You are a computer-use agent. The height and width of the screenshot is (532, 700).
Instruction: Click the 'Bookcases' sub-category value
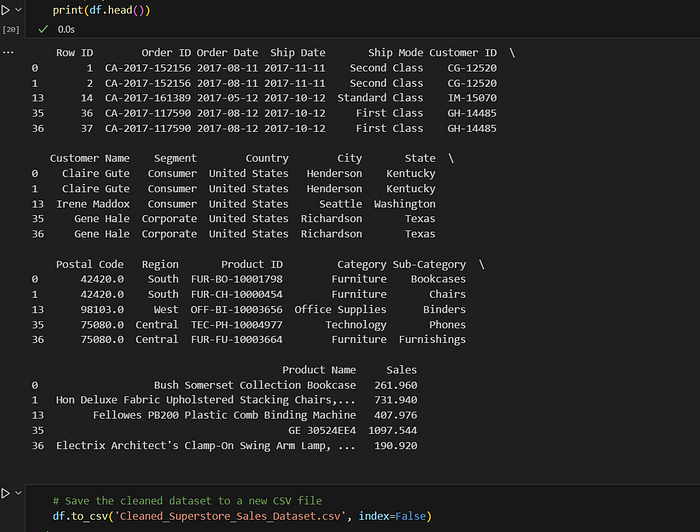coord(438,279)
